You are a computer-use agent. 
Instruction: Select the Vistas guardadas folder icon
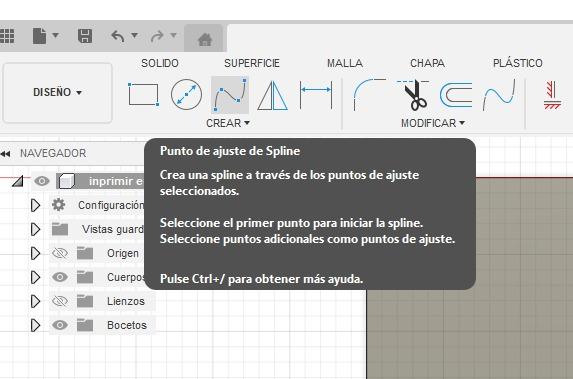[60, 229]
